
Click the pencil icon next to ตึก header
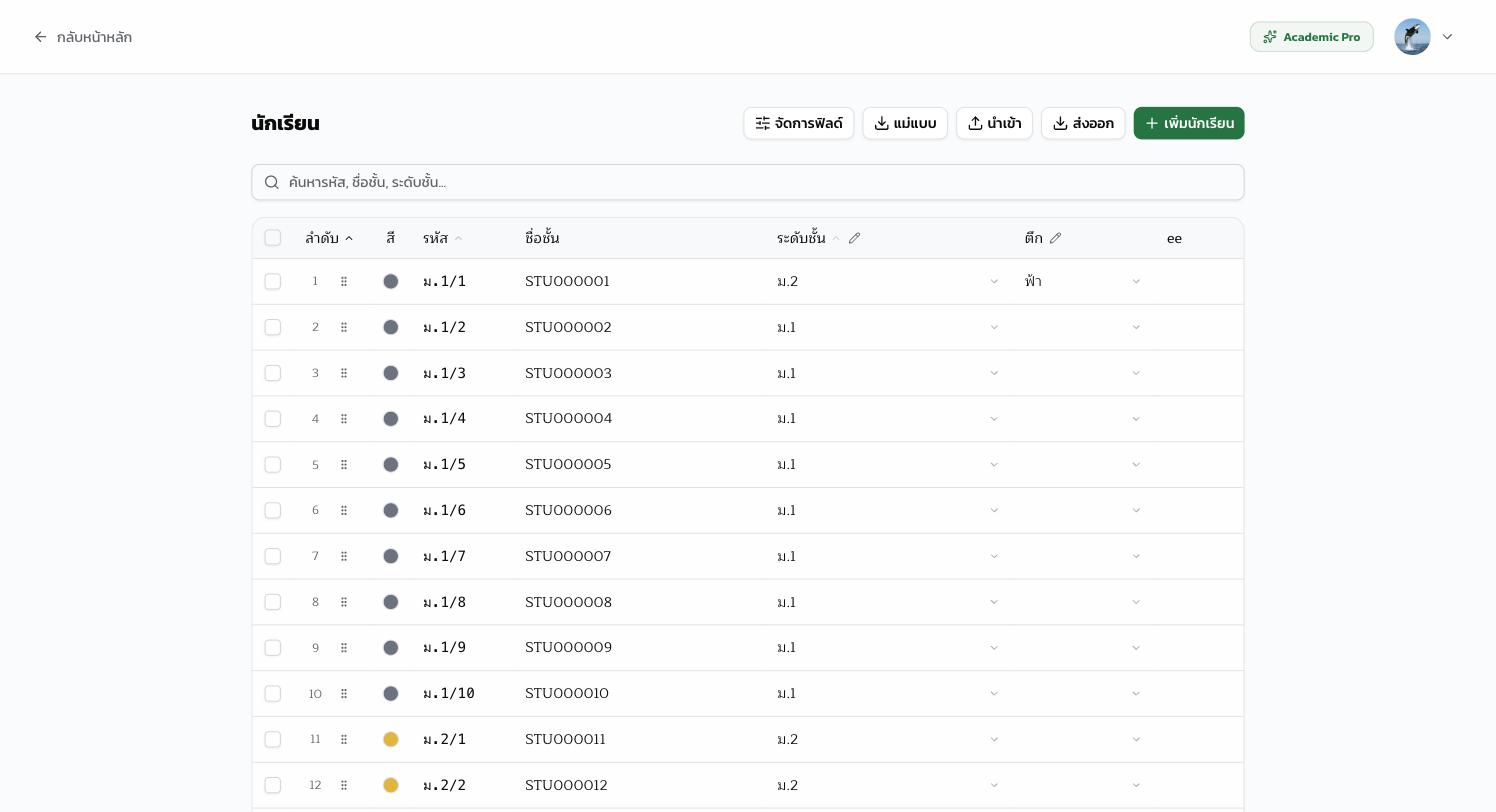click(x=1055, y=238)
